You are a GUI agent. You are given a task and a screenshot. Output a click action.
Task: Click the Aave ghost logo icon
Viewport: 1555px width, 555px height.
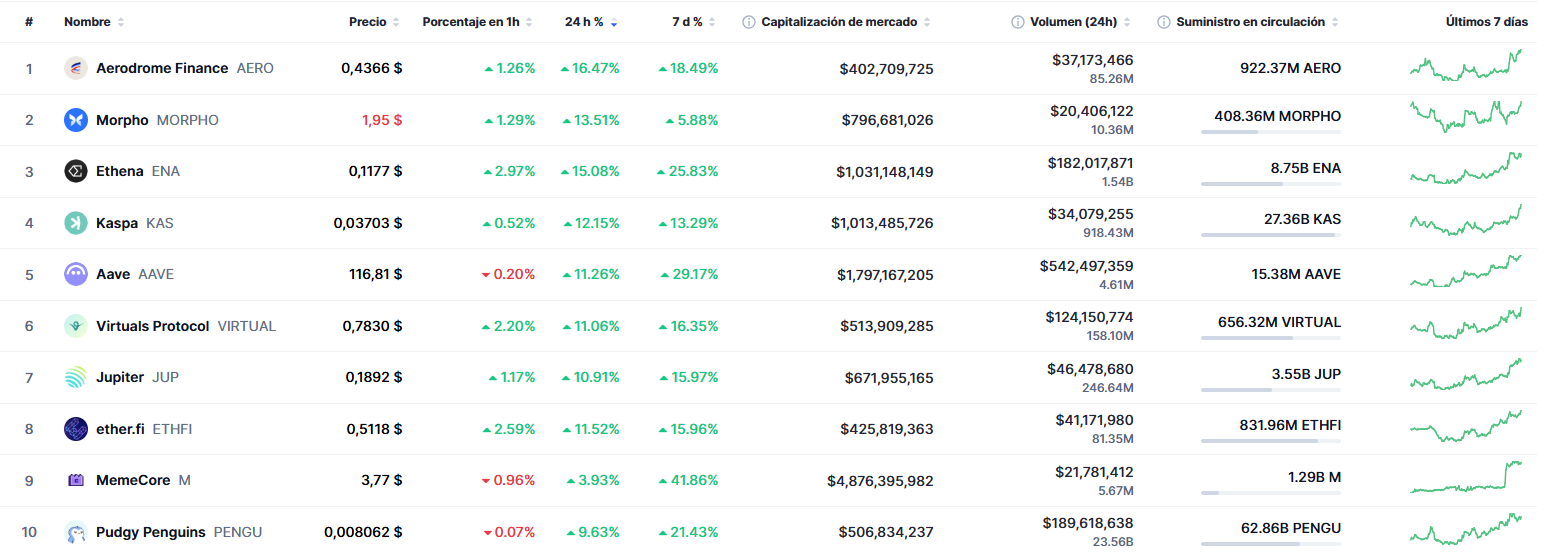[x=76, y=274]
